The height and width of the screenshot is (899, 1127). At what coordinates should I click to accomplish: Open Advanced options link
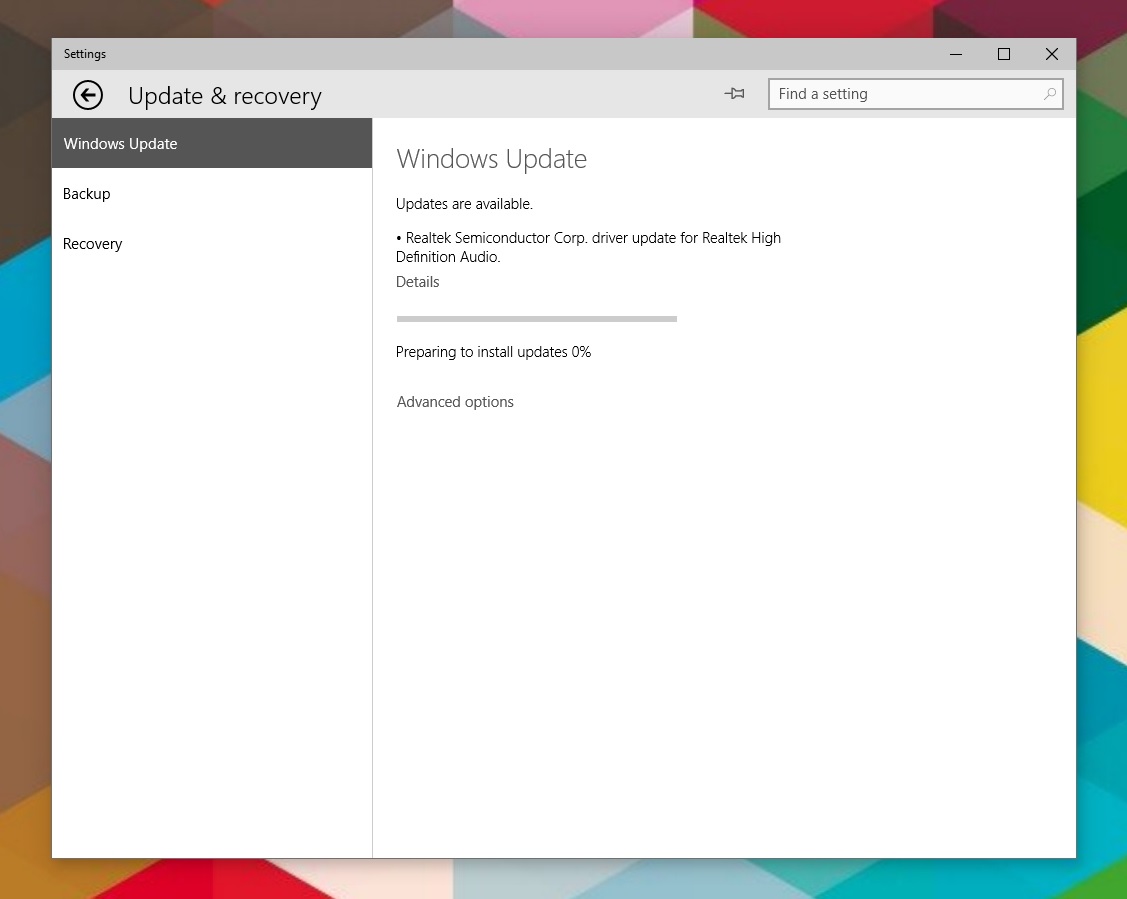(455, 402)
